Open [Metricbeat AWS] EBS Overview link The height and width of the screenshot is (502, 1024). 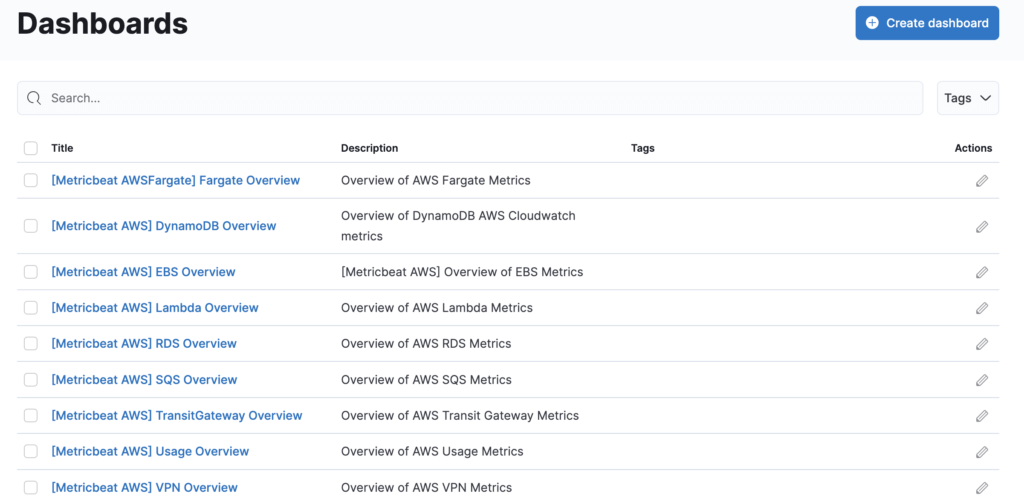point(144,272)
